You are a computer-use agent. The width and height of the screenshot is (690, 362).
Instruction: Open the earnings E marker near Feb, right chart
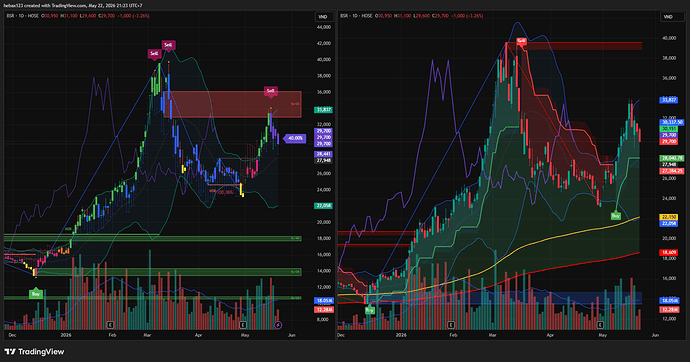point(451,325)
